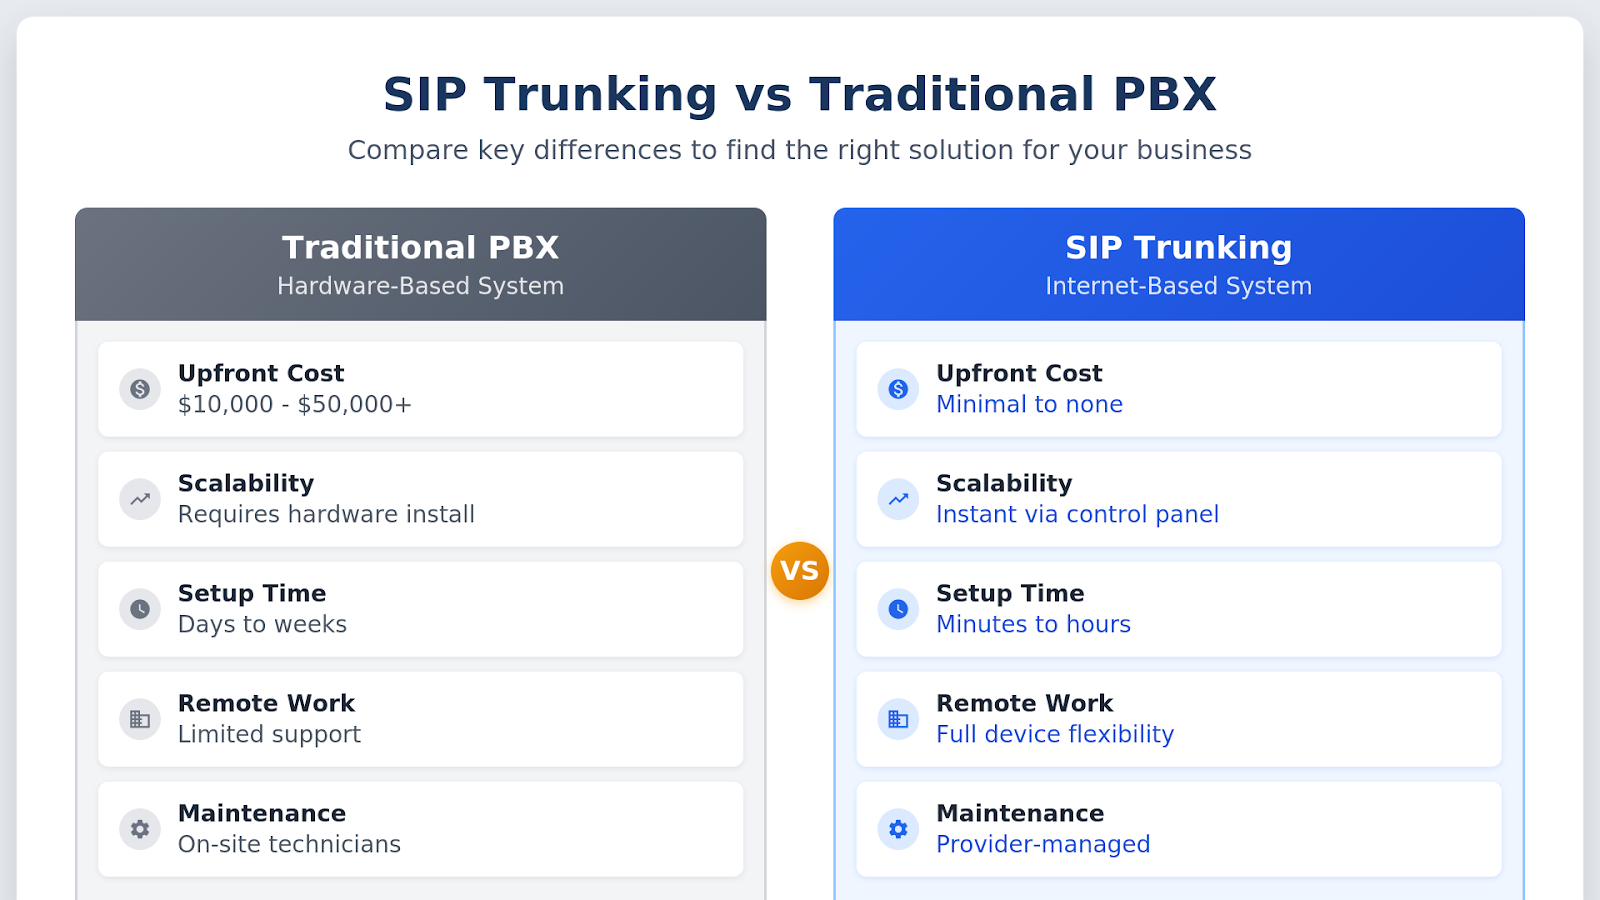Click the gray Setup Time clock icon
1600x900 pixels.
tap(140, 609)
